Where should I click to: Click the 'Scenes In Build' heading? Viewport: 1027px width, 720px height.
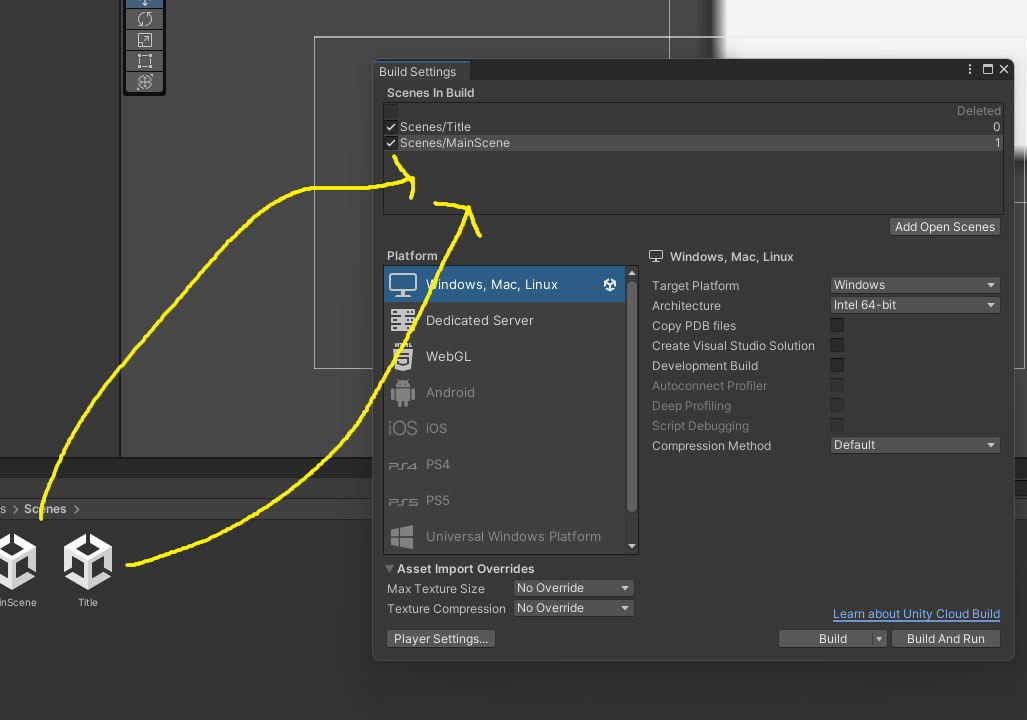430,93
